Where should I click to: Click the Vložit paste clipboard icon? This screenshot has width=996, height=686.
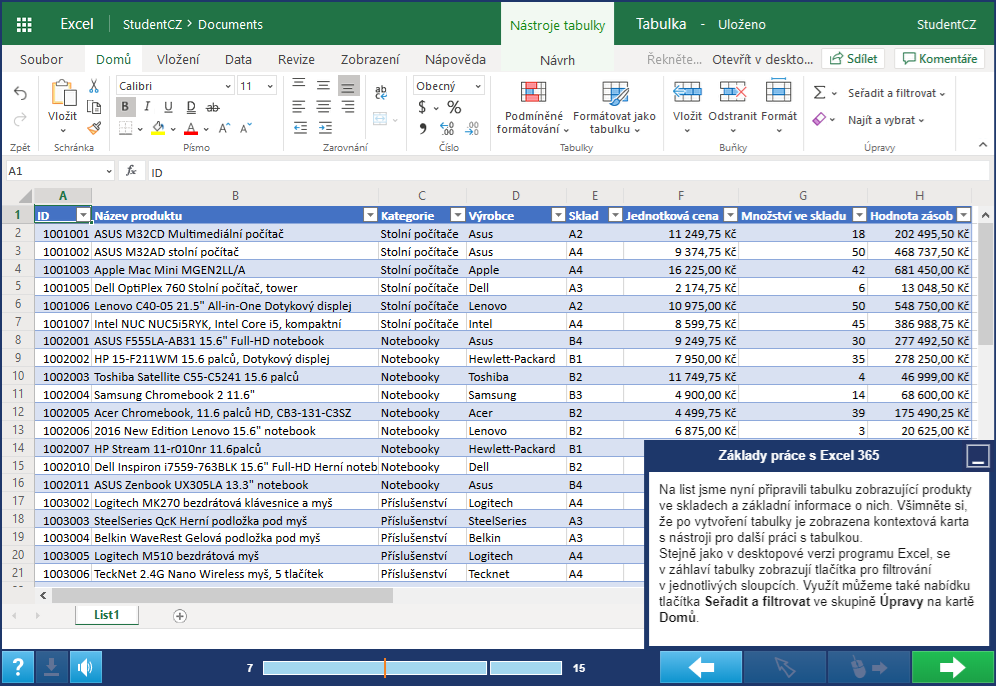63,93
